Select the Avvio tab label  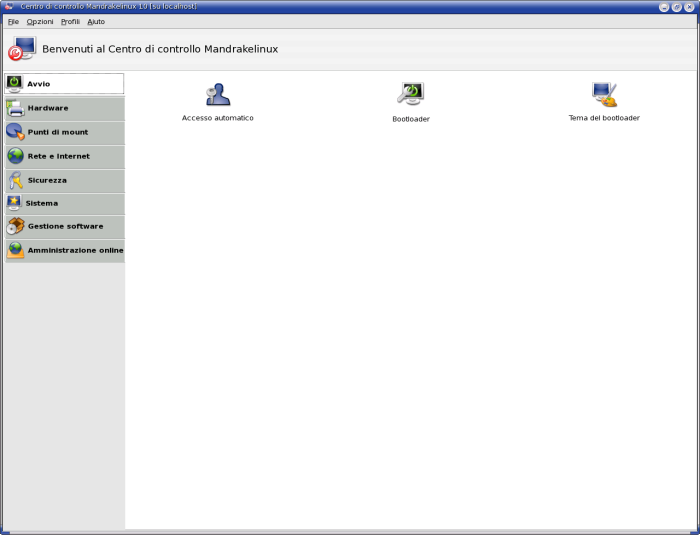39,84
